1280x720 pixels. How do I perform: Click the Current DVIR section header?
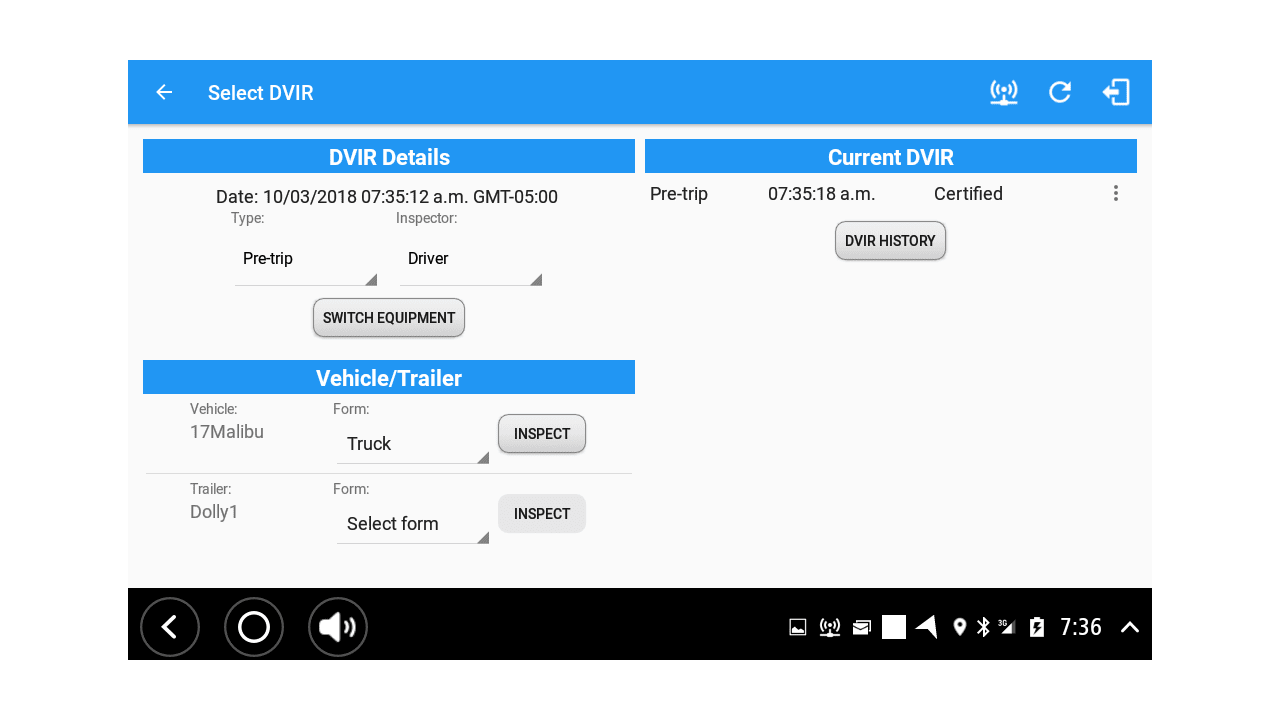891,157
